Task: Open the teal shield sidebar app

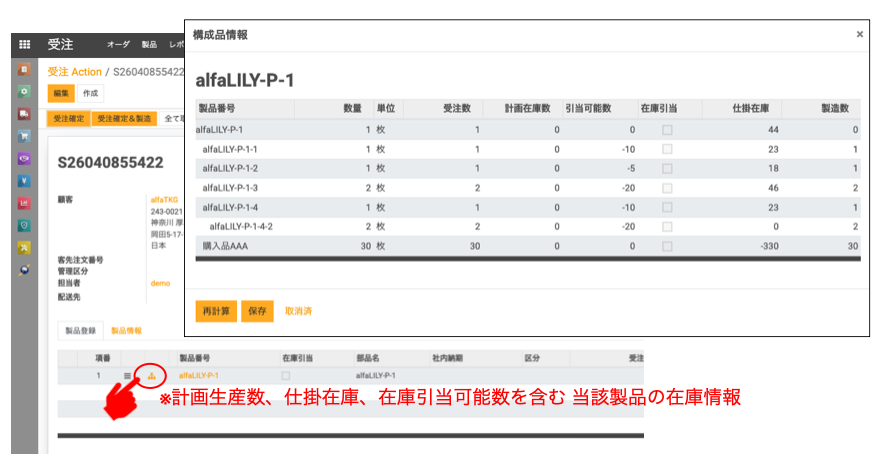Action: [24, 225]
